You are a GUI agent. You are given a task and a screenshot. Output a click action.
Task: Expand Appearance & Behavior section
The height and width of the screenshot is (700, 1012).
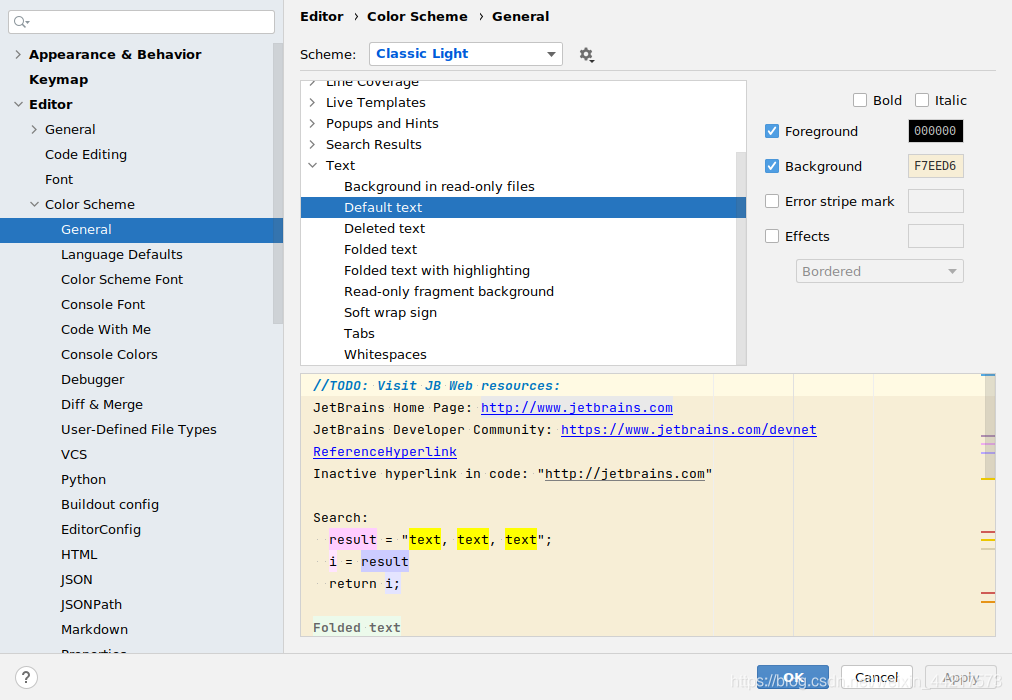[18, 55]
